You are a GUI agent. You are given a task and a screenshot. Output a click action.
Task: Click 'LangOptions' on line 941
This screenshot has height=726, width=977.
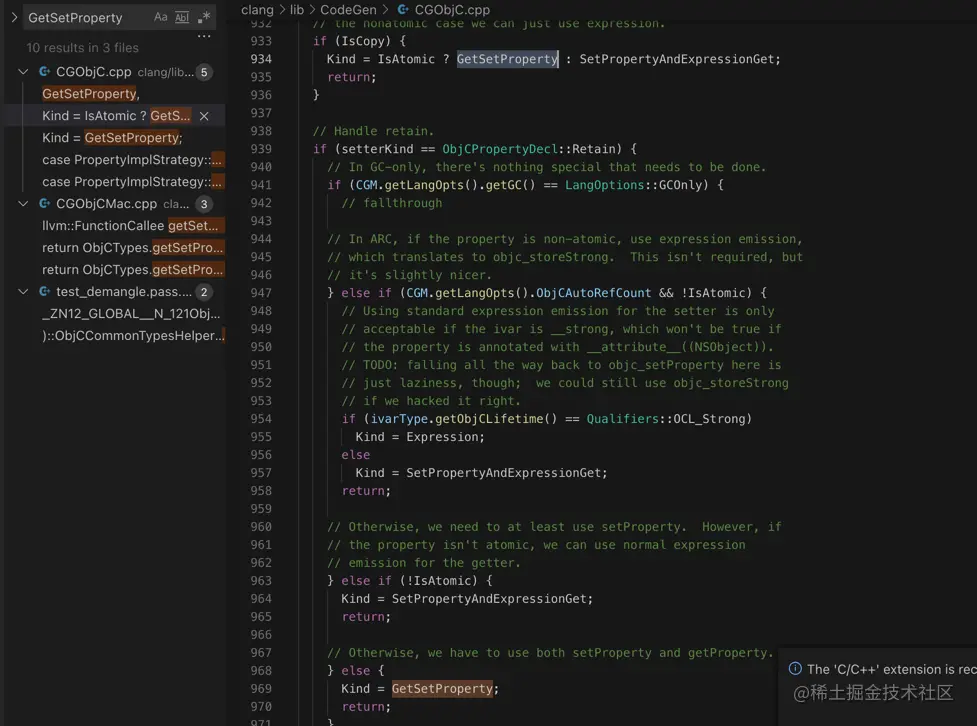(605, 185)
